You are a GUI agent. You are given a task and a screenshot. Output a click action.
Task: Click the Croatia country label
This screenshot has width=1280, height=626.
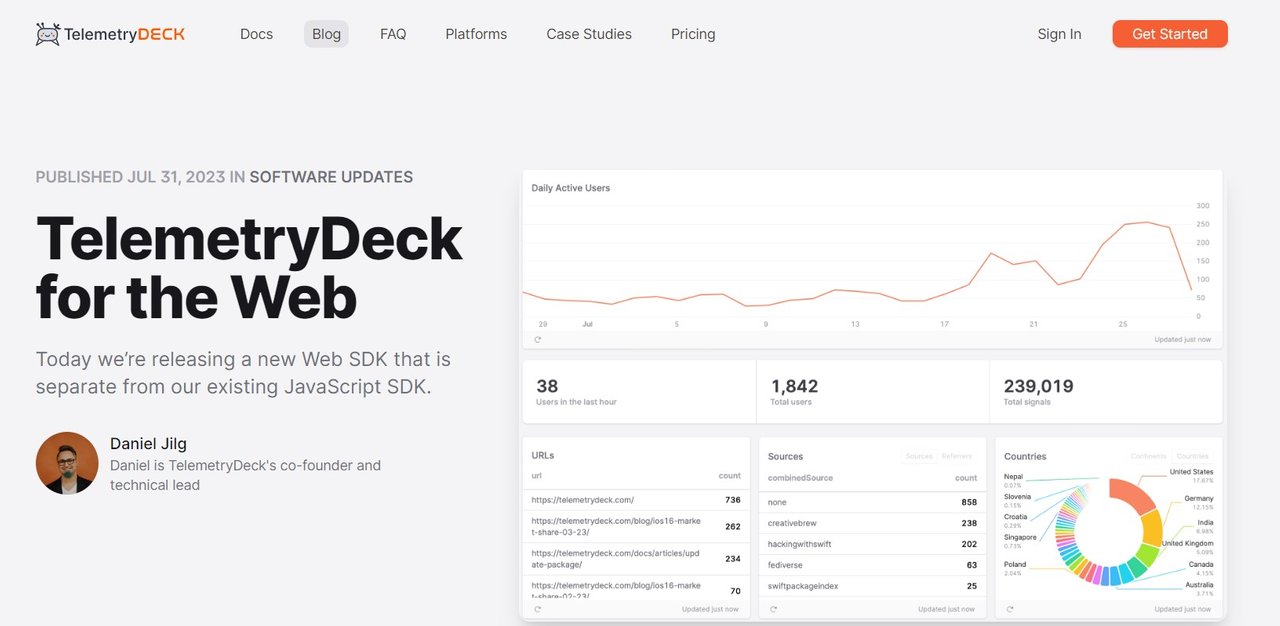pyautogui.click(x=1016, y=517)
